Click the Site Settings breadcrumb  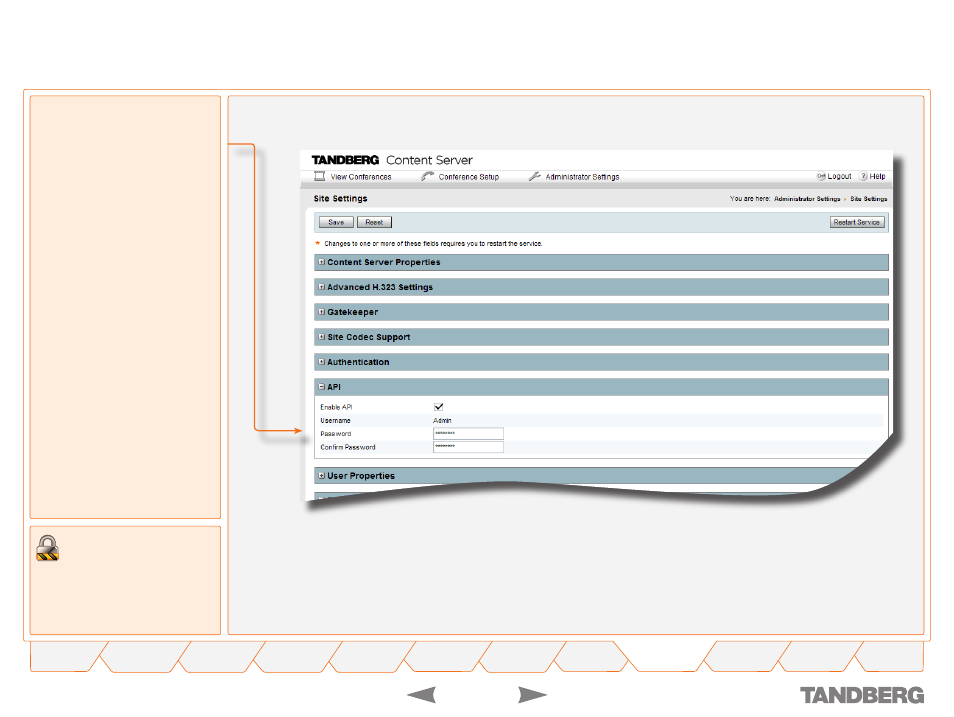coord(868,199)
